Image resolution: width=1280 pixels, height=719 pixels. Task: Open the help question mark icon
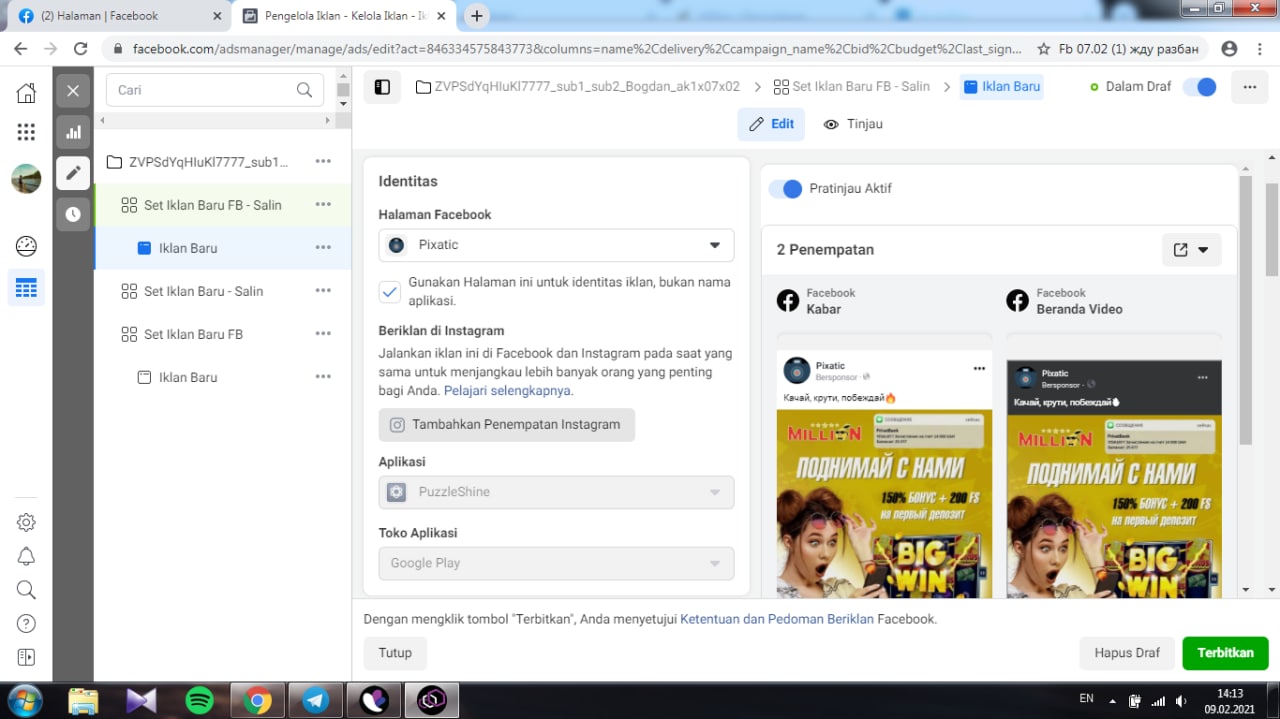tap(26, 624)
